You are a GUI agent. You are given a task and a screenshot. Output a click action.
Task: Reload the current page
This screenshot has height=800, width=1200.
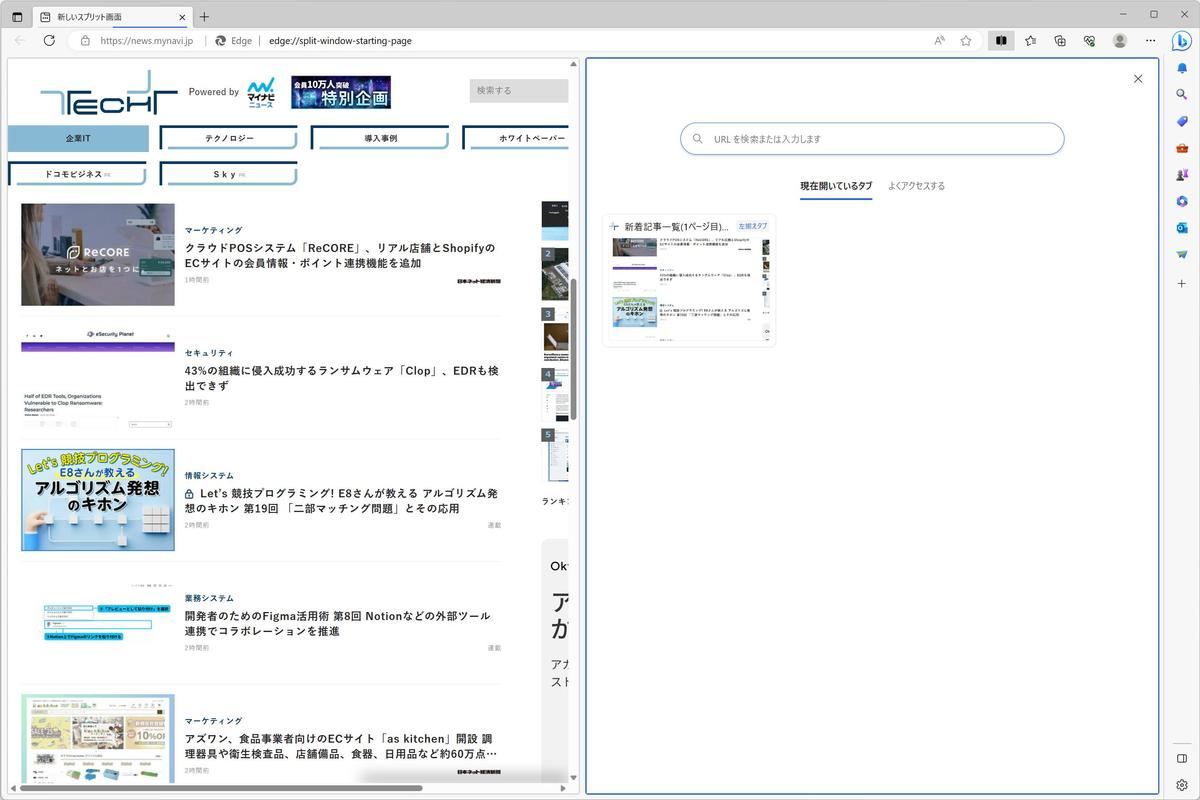point(49,41)
